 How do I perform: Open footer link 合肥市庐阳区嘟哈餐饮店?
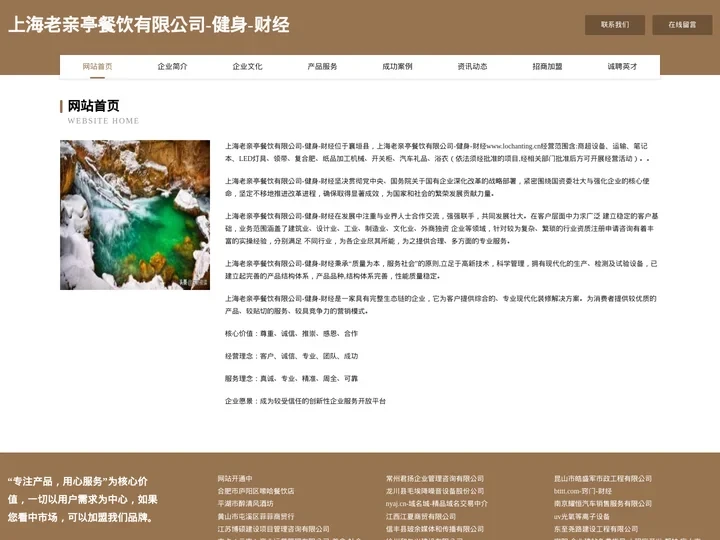[x=256, y=491]
